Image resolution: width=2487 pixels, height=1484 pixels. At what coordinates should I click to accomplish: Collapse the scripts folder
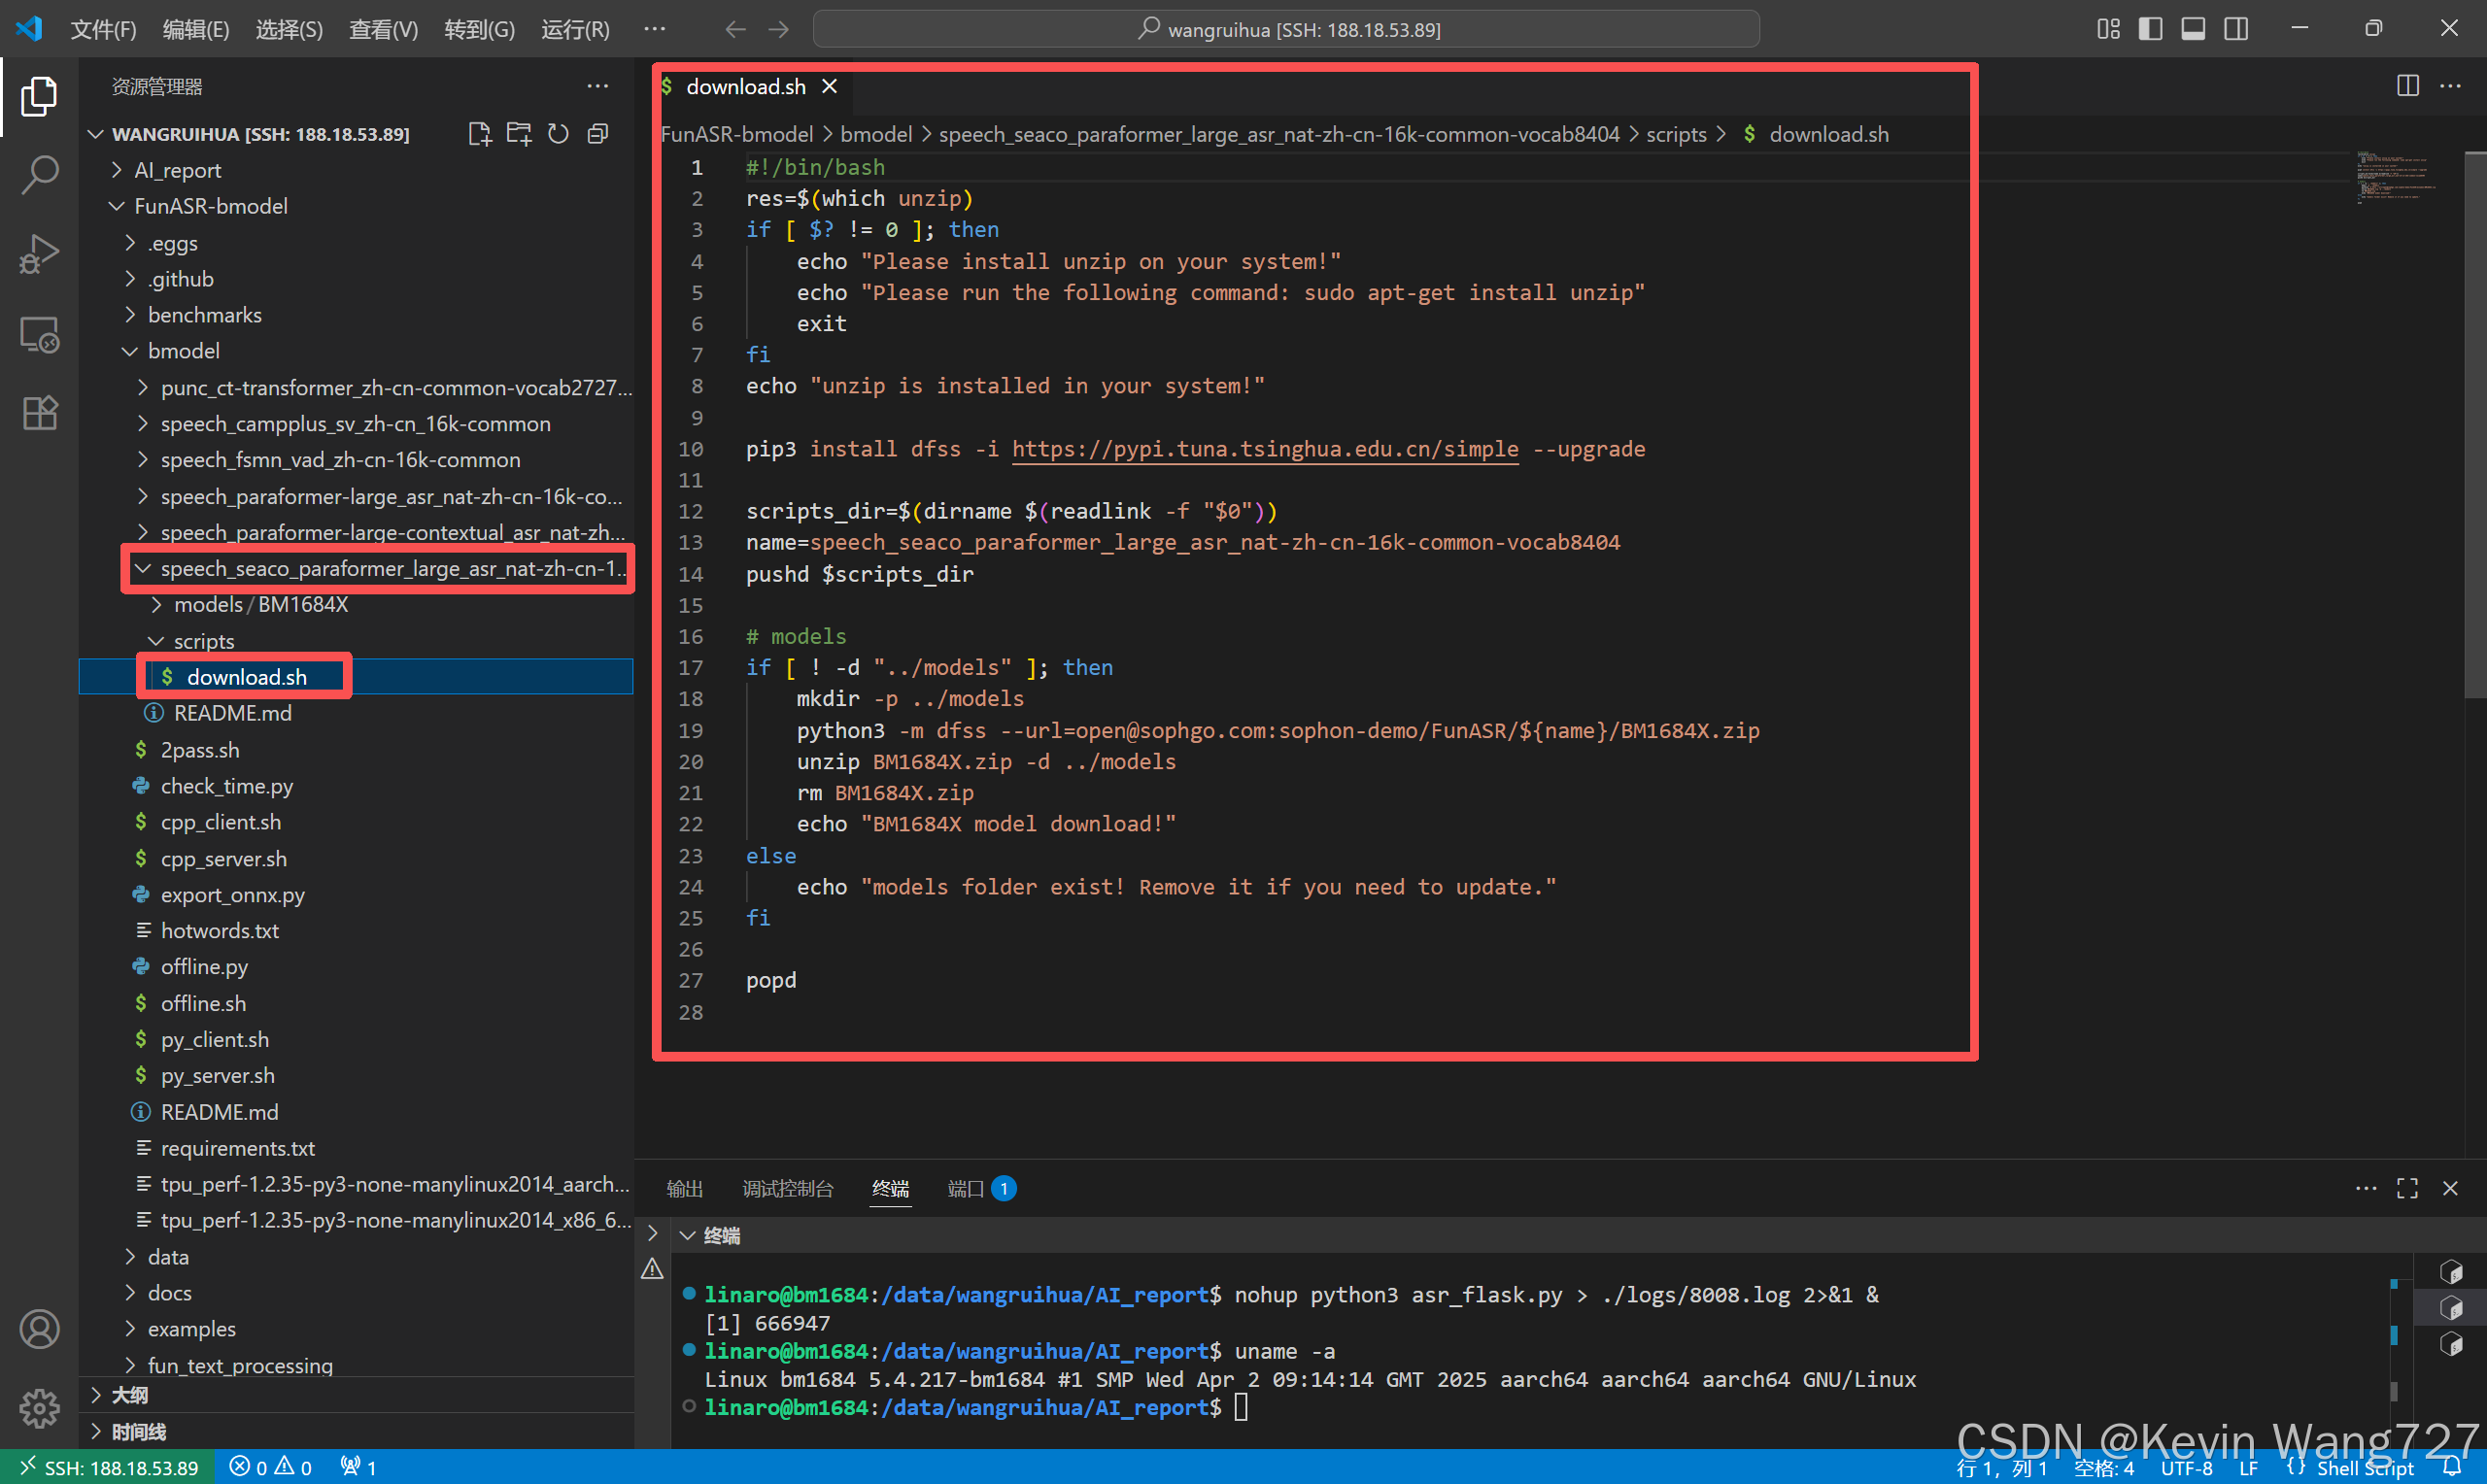[x=356, y=641]
